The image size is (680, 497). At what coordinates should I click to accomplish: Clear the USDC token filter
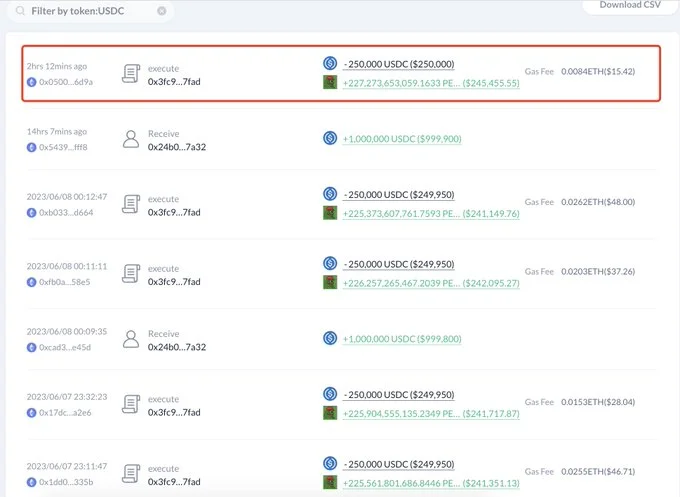pos(162,10)
